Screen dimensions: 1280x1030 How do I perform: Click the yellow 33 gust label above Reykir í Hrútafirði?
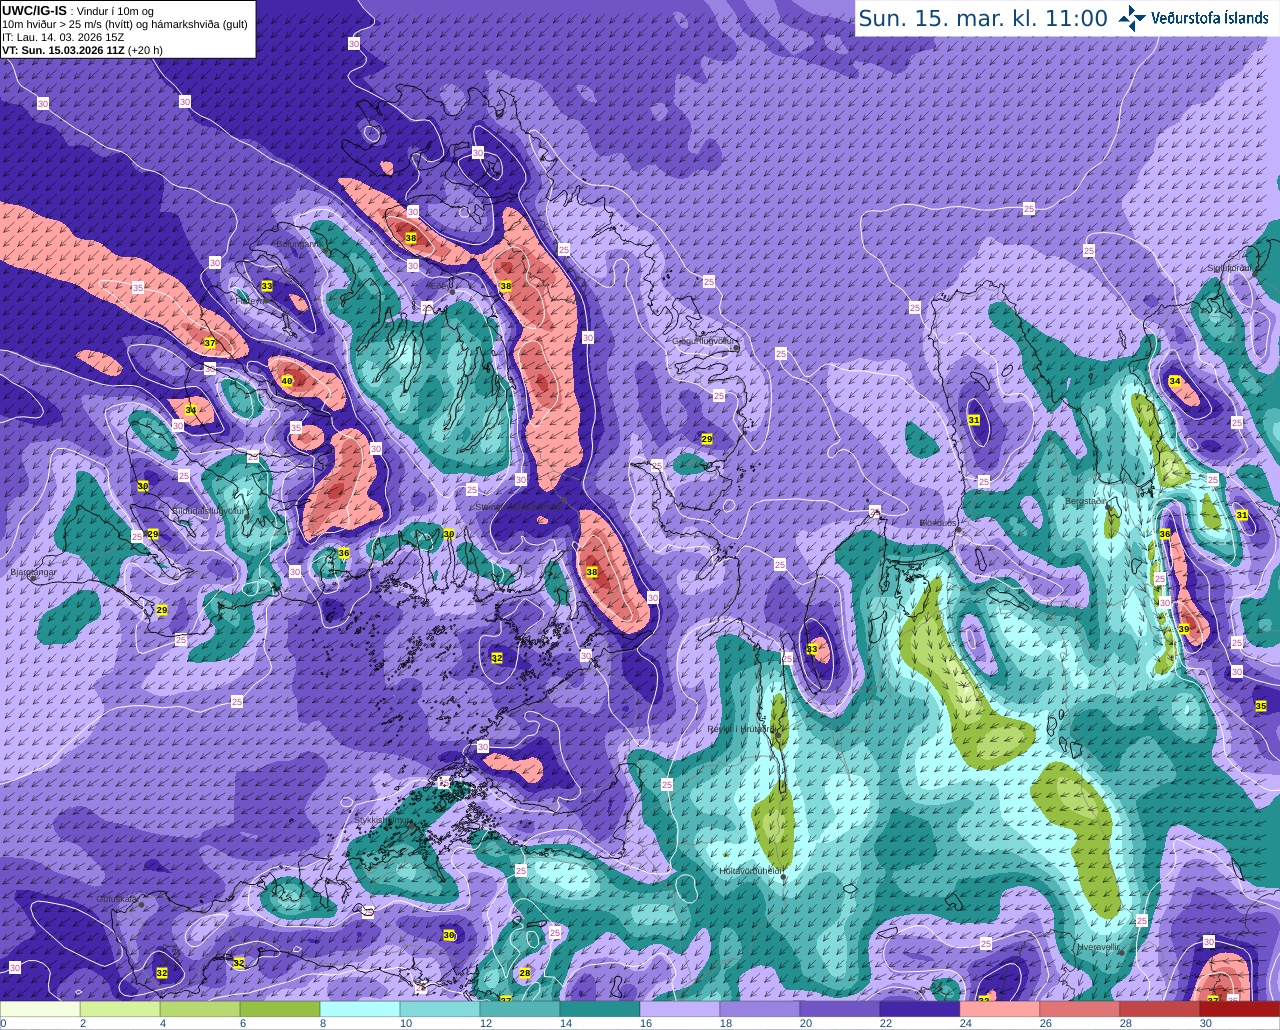click(x=812, y=650)
